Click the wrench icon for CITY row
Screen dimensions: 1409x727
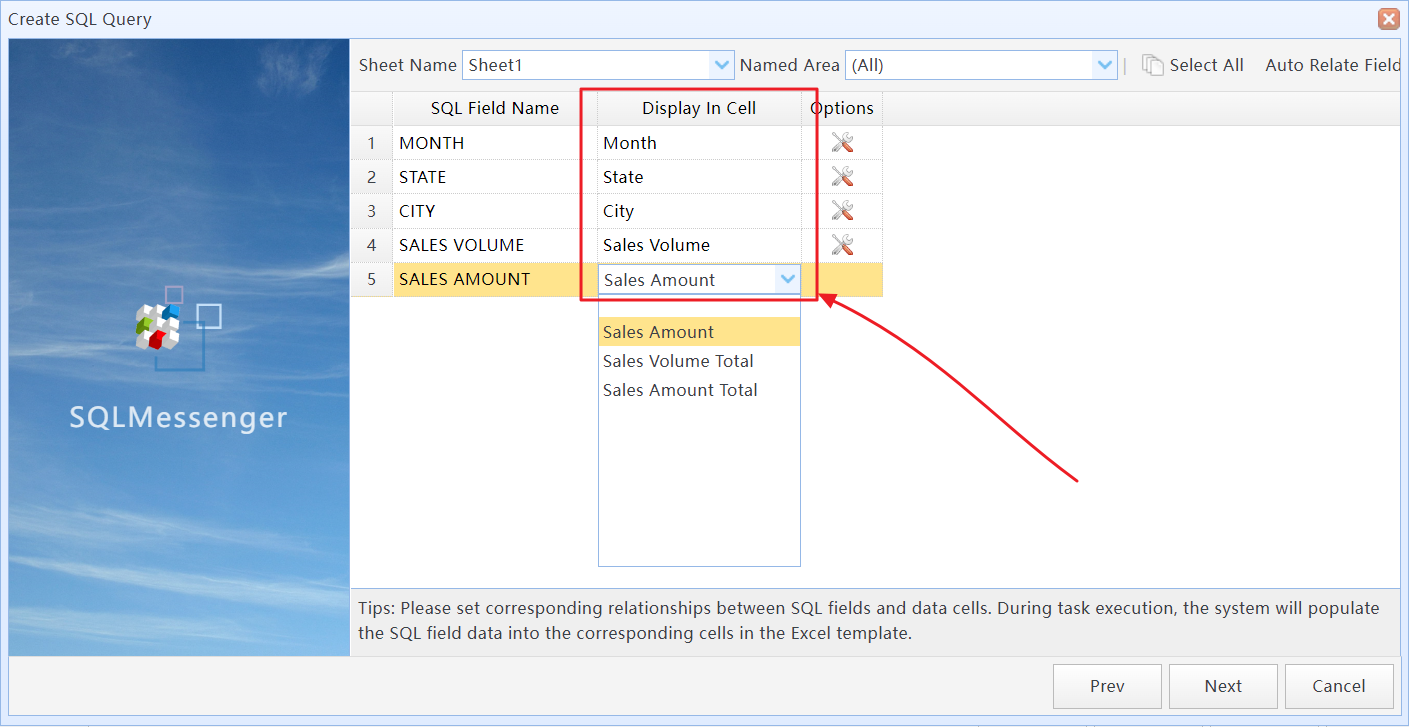coord(842,211)
